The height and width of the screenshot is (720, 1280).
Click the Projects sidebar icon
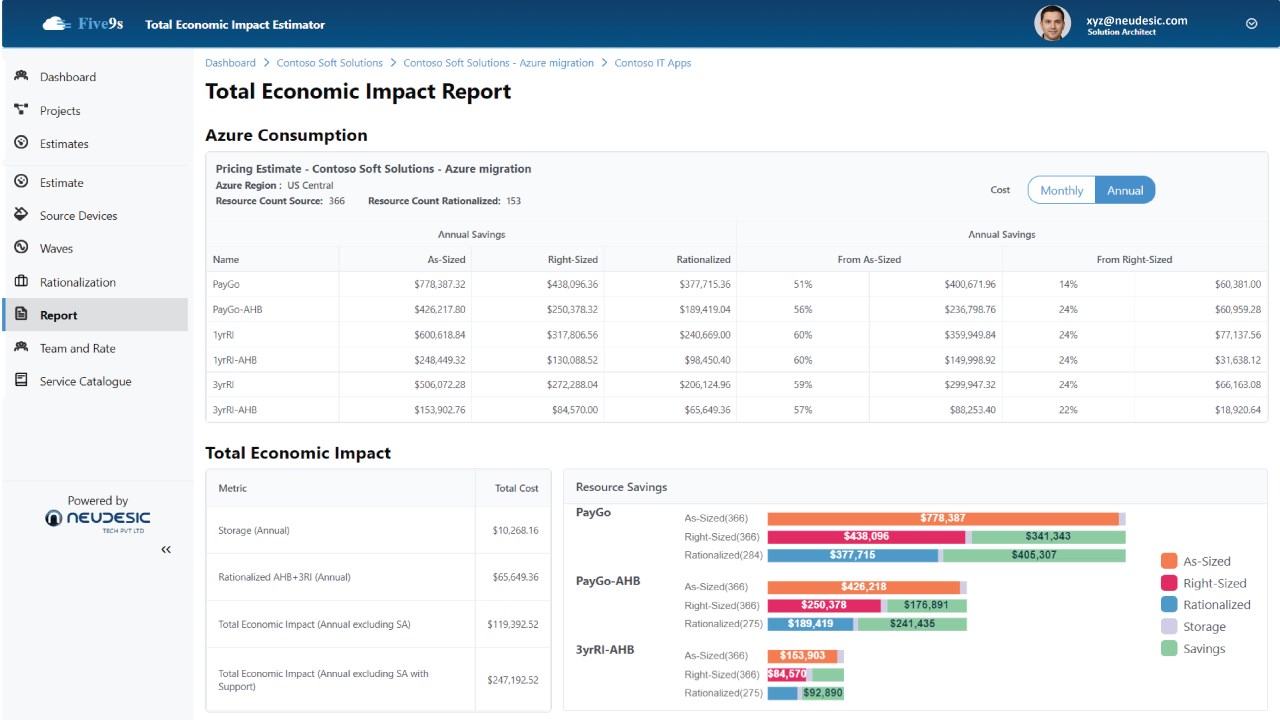[x=21, y=110]
